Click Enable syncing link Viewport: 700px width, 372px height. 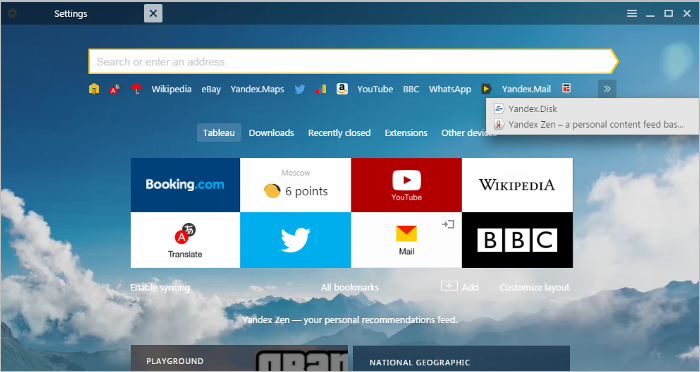pyautogui.click(x=160, y=288)
